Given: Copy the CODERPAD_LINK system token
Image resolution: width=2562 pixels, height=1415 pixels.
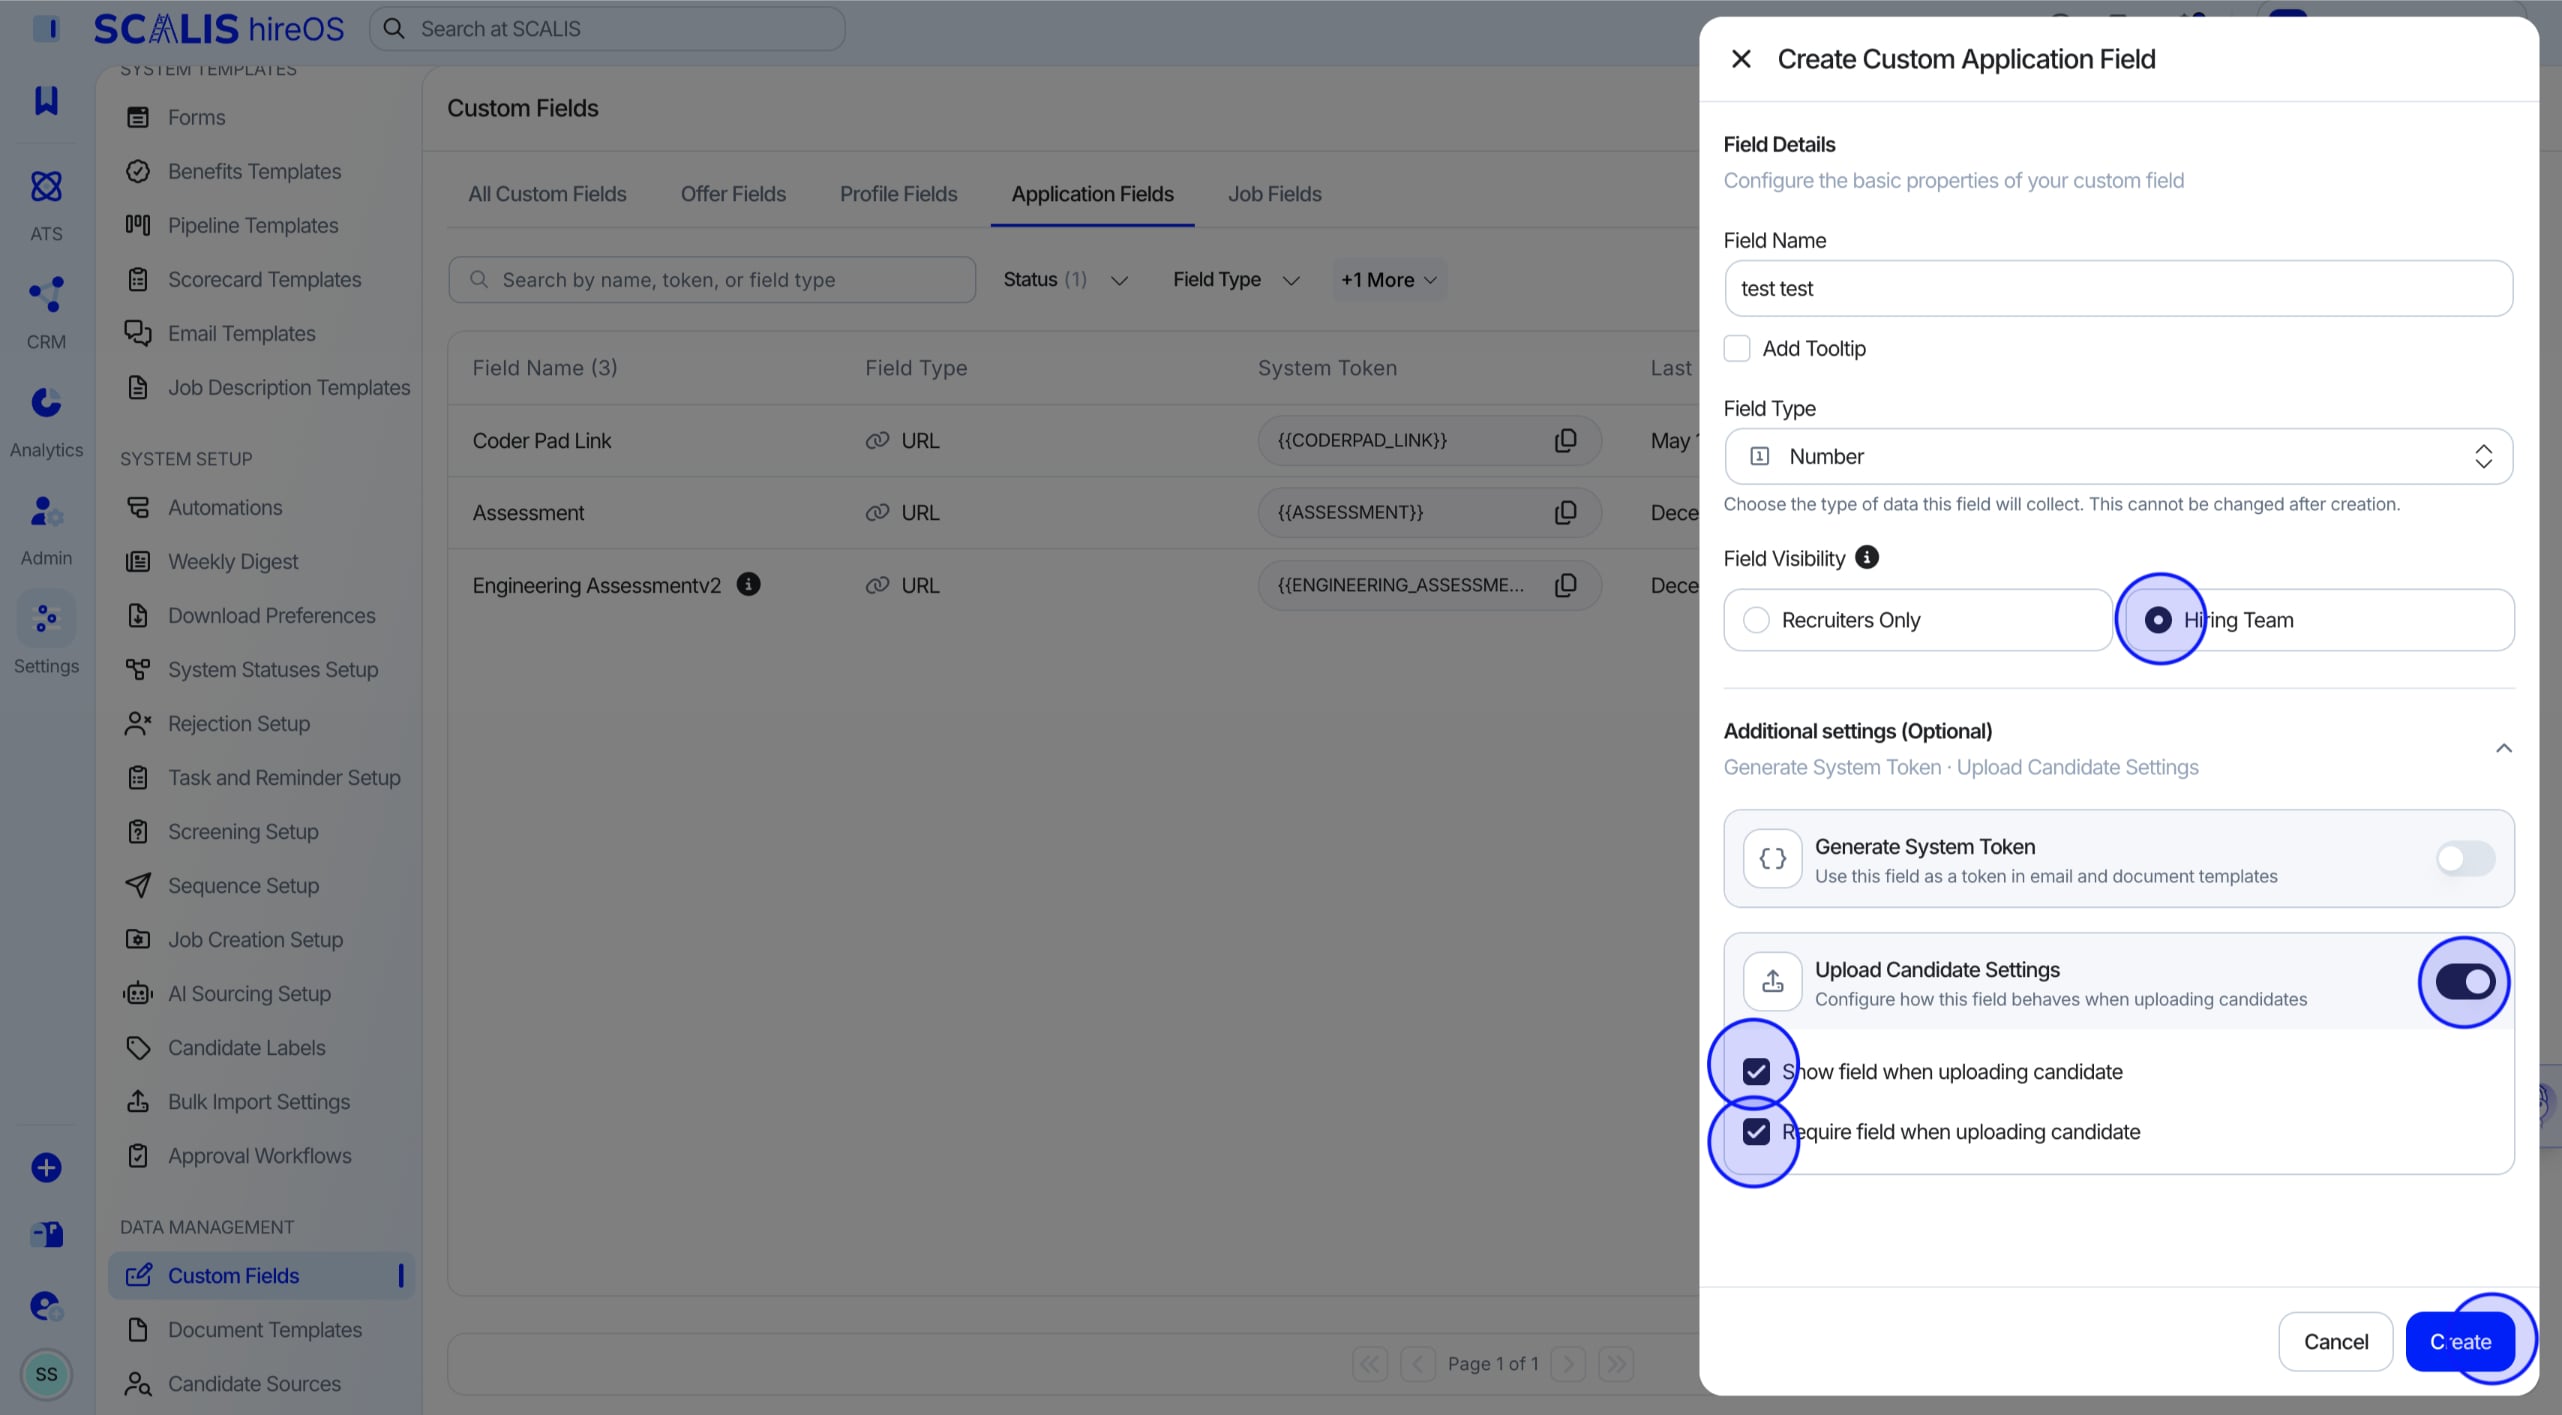Looking at the screenshot, I should (x=1566, y=440).
